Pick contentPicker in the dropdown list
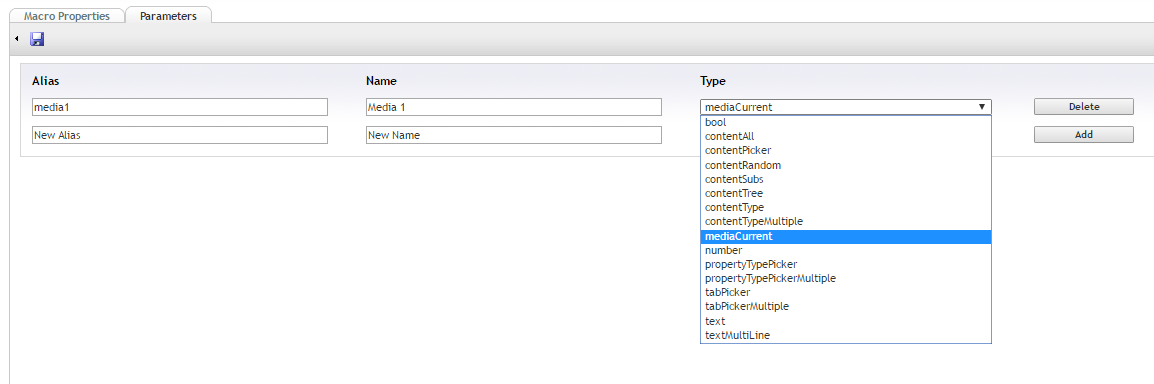 click(x=846, y=151)
